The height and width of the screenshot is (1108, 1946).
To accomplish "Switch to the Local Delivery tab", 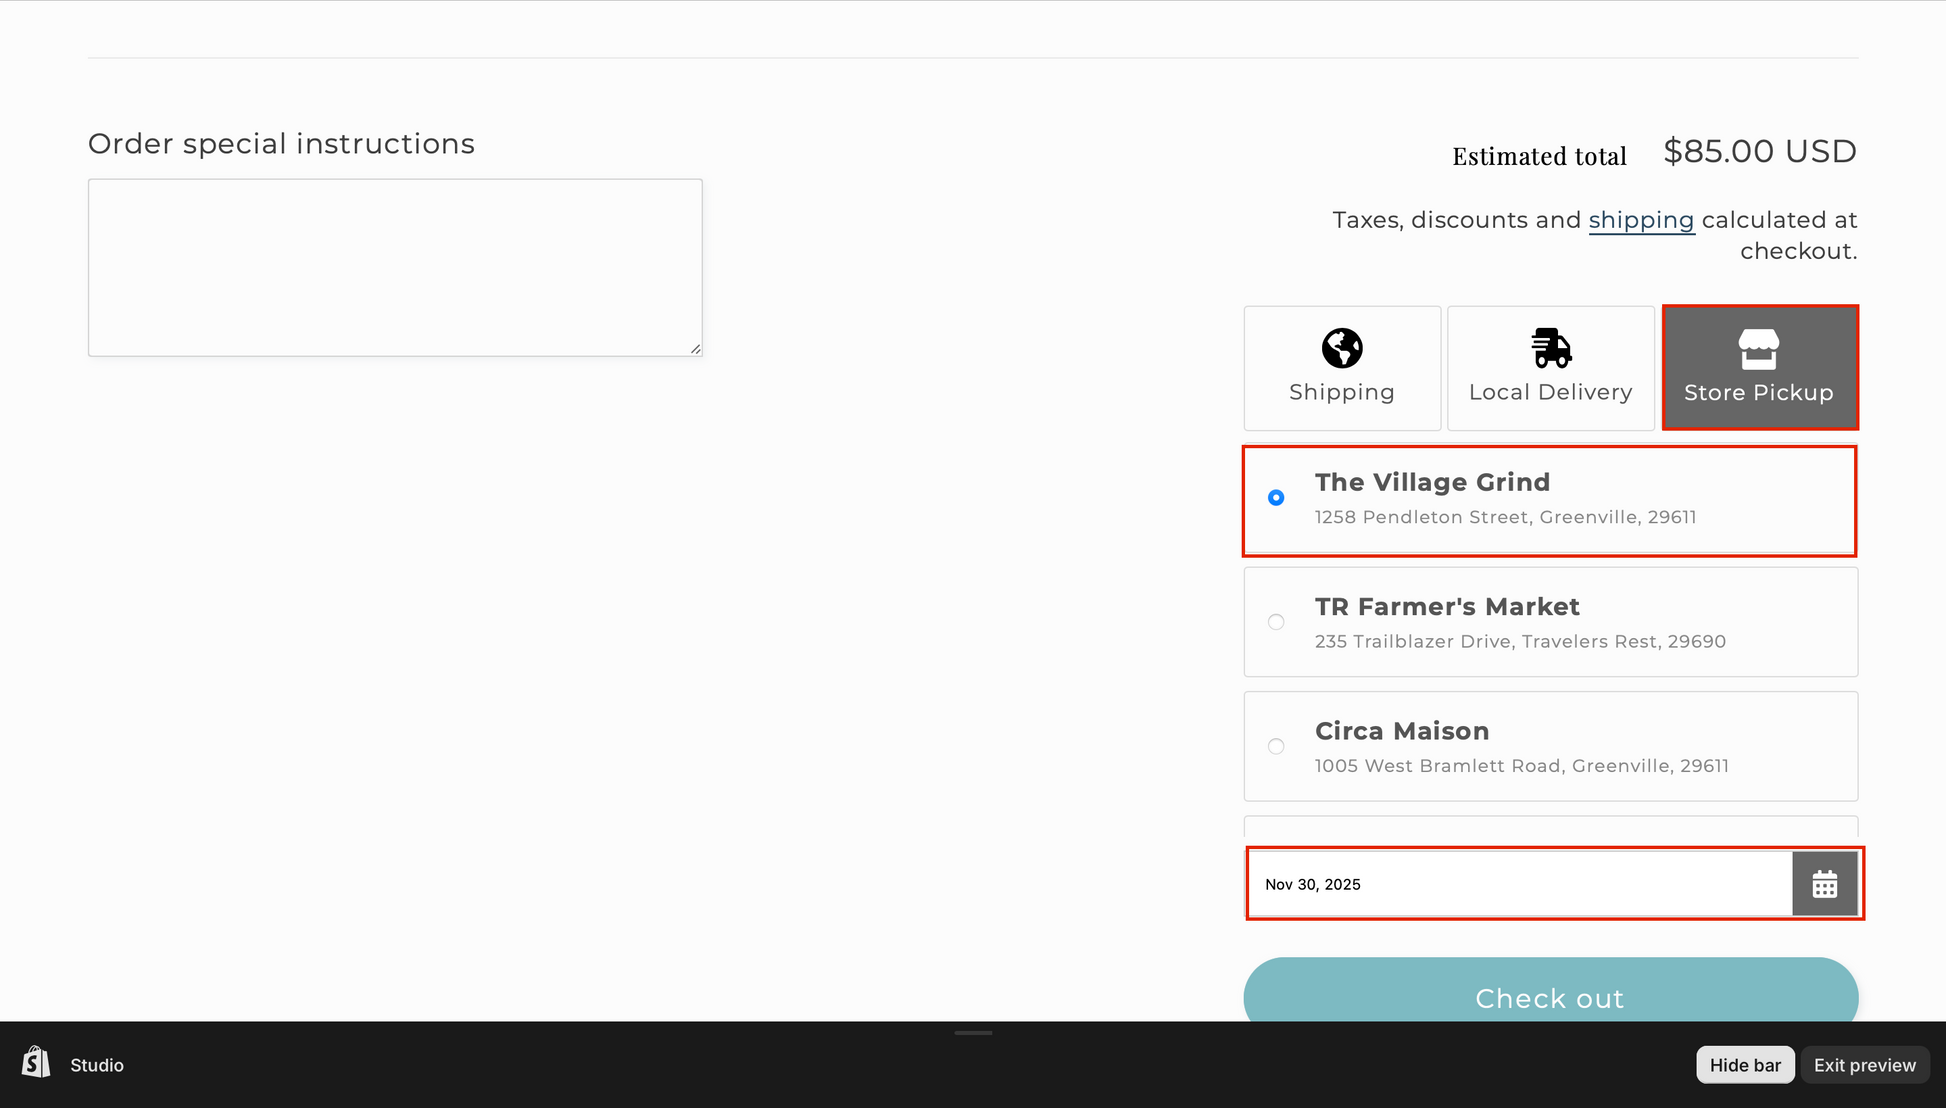I will click(1550, 391).
